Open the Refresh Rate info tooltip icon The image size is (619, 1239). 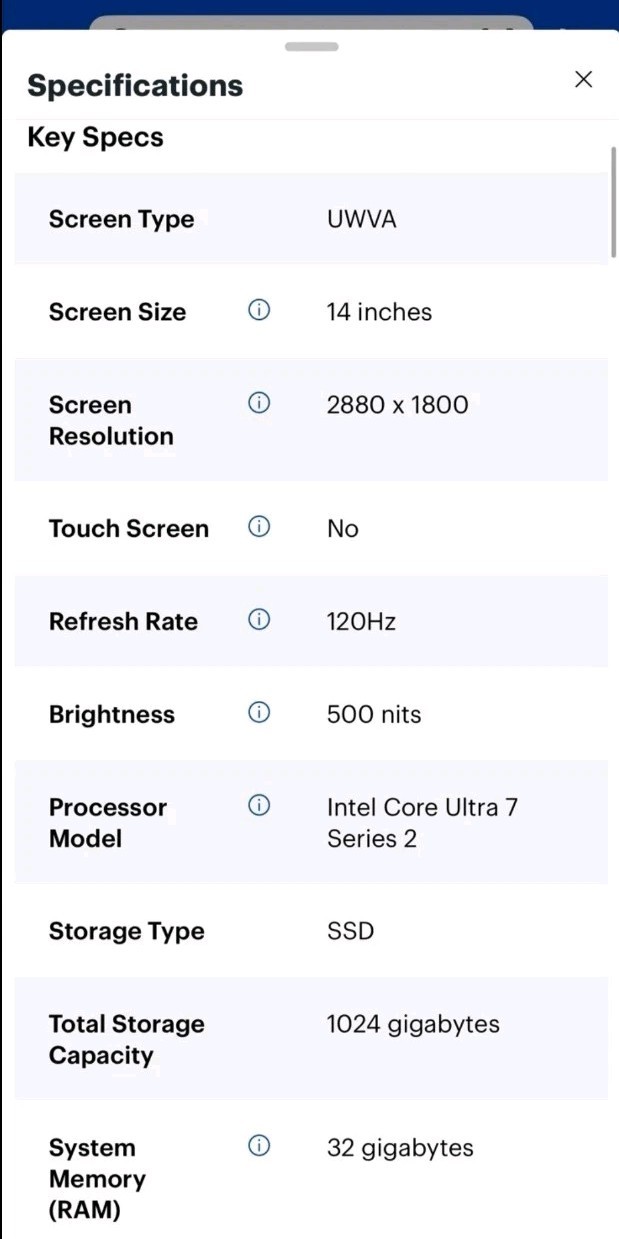[x=259, y=620]
